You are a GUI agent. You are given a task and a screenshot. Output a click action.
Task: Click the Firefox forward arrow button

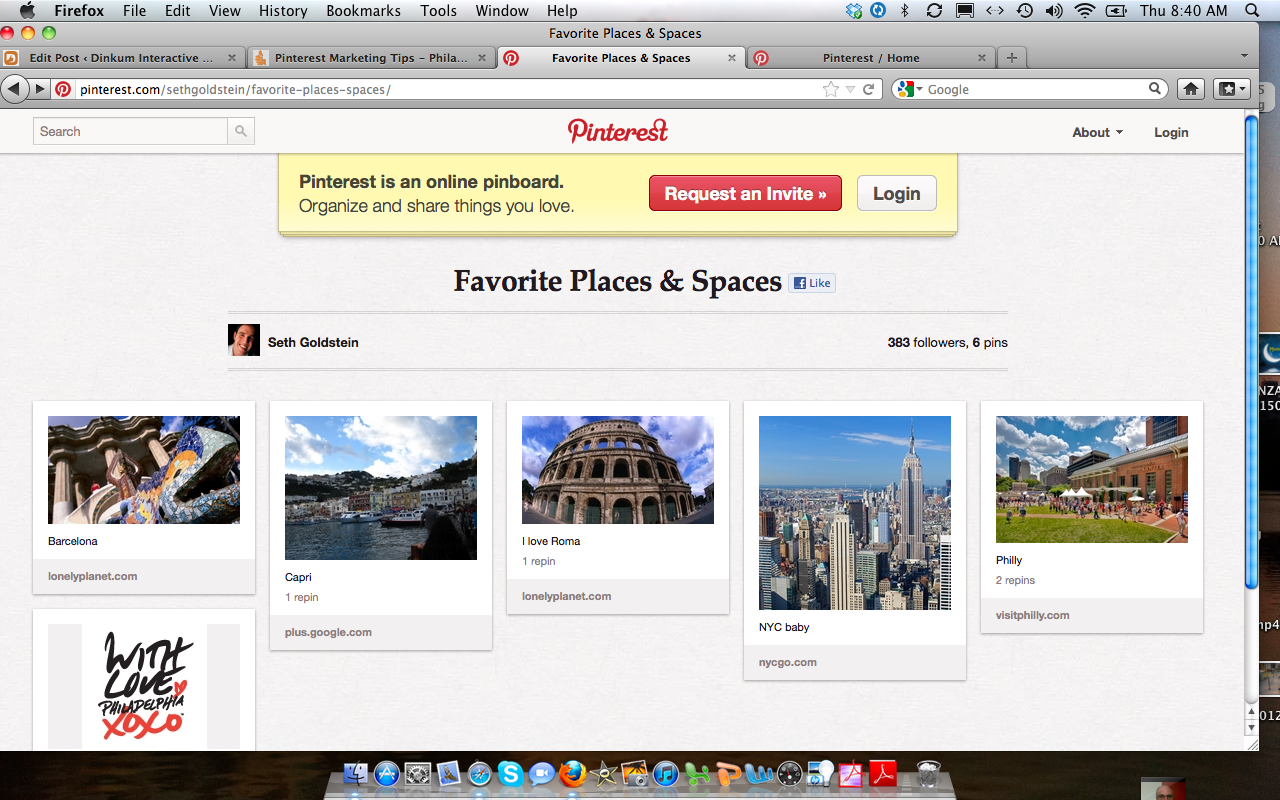[x=40, y=89]
